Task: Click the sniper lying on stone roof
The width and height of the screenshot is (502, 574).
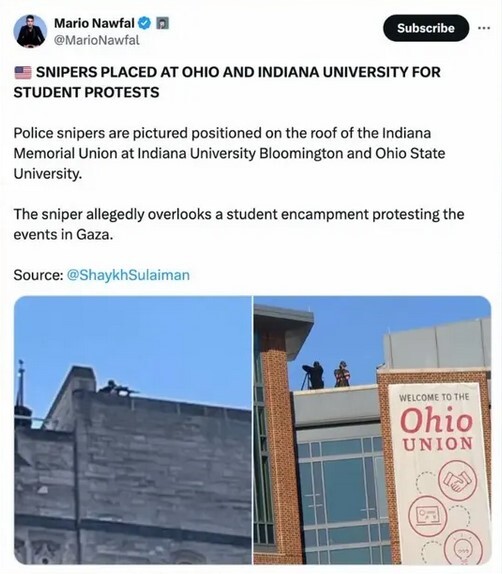Action: click(x=117, y=388)
